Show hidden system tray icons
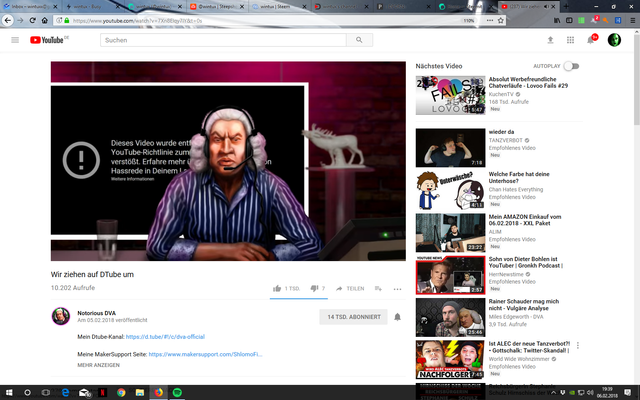640x400 pixels. (553, 393)
